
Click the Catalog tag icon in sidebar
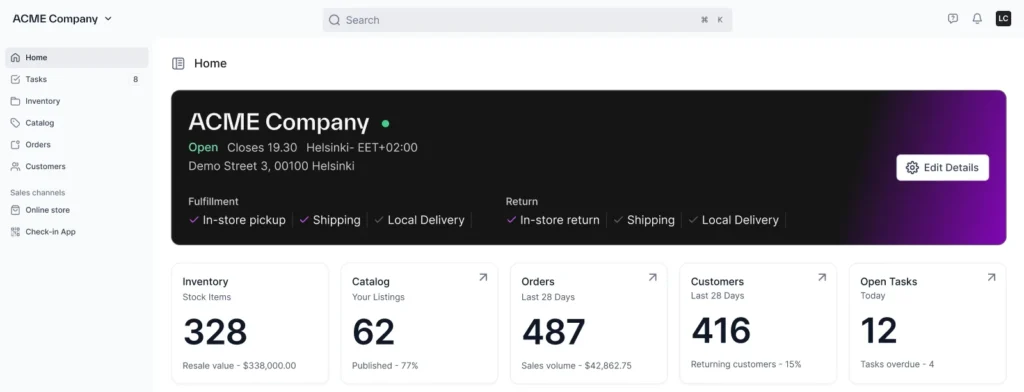pos(16,123)
